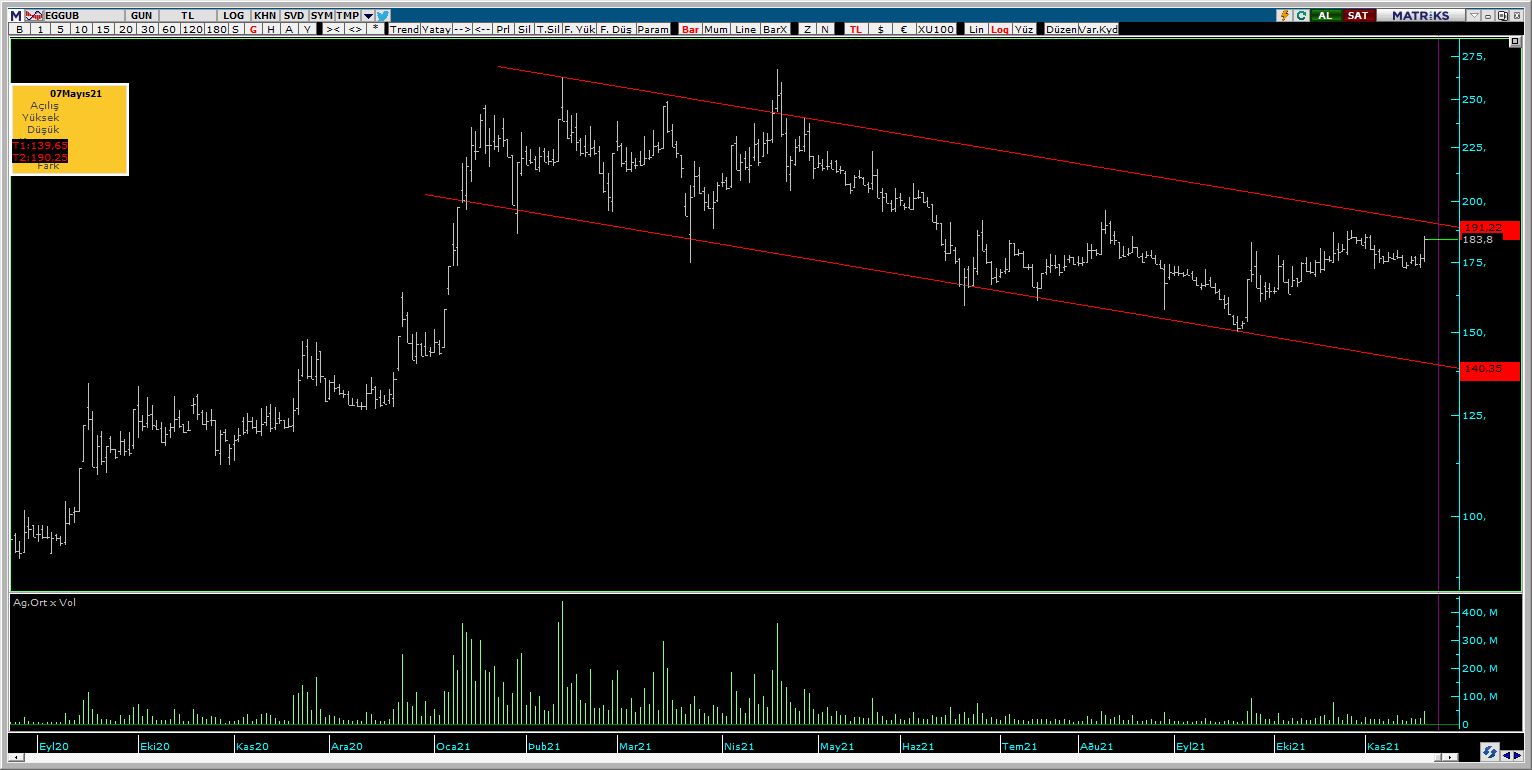Open the GUN period selector
This screenshot has width=1532, height=770.
[141, 16]
